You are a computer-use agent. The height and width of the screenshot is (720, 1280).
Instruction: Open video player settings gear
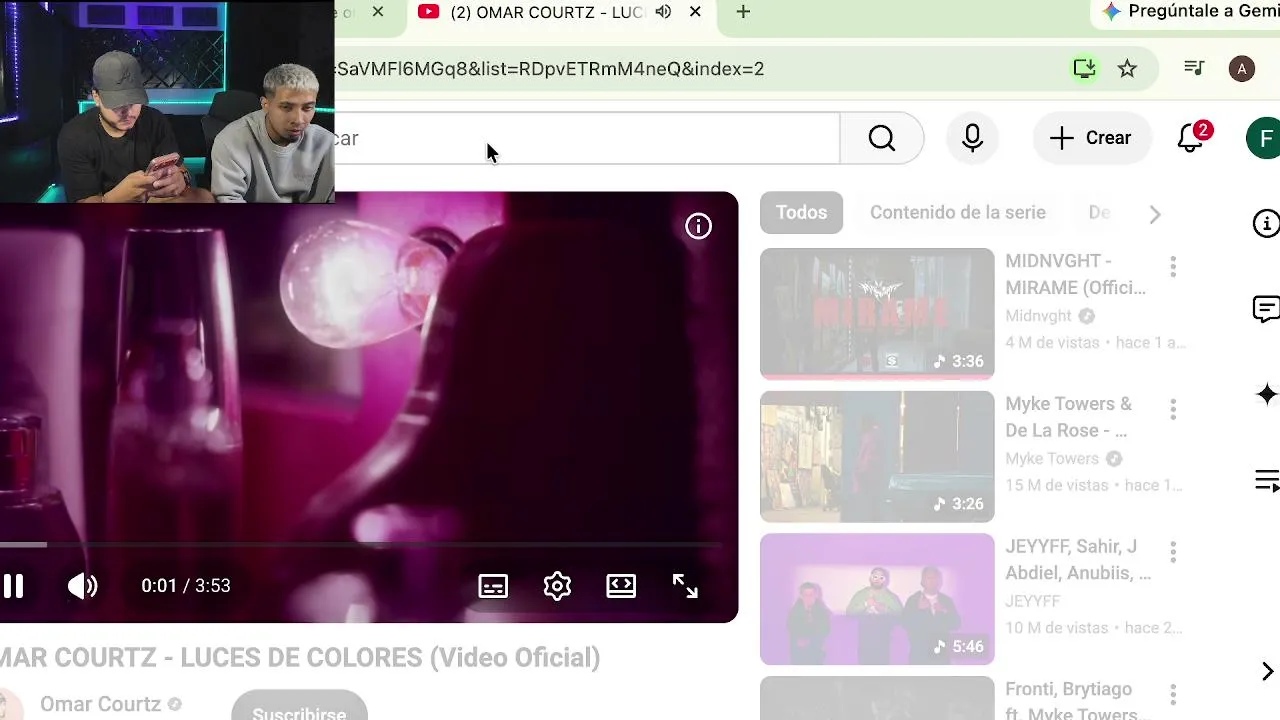(x=557, y=586)
